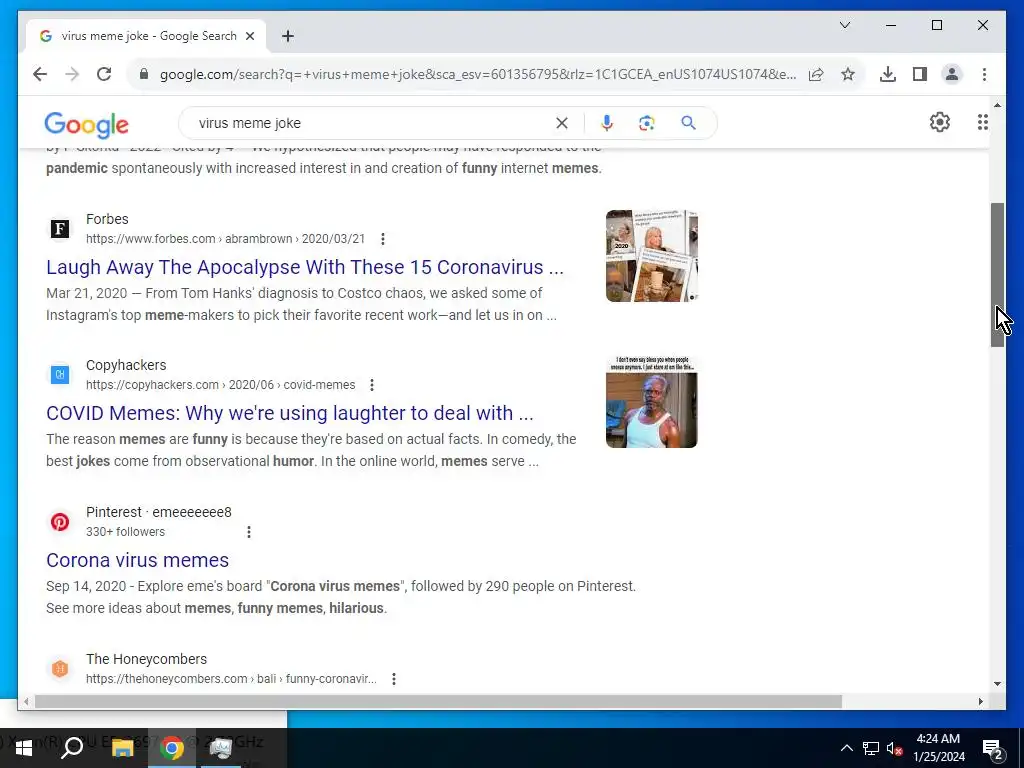
Task: Open Google quick settings gear
Action: coord(940,122)
